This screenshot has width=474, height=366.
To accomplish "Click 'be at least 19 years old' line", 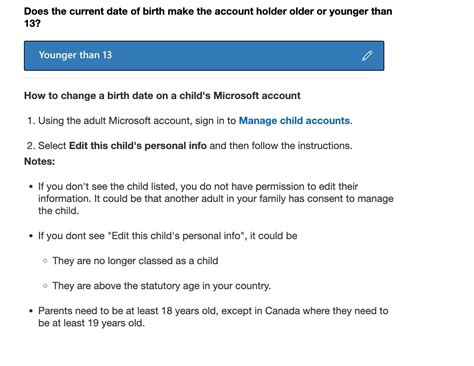I will (x=91, y=323).
